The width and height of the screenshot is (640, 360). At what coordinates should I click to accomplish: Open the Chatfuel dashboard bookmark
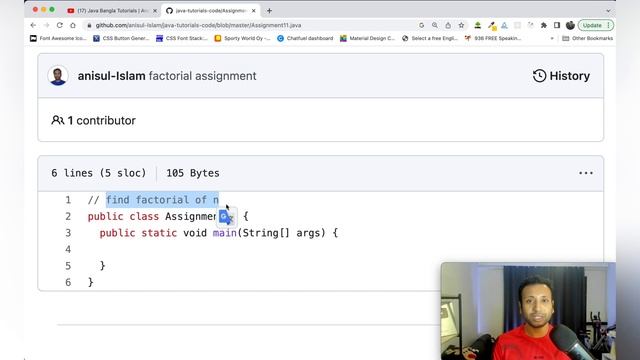click(305, 38)
